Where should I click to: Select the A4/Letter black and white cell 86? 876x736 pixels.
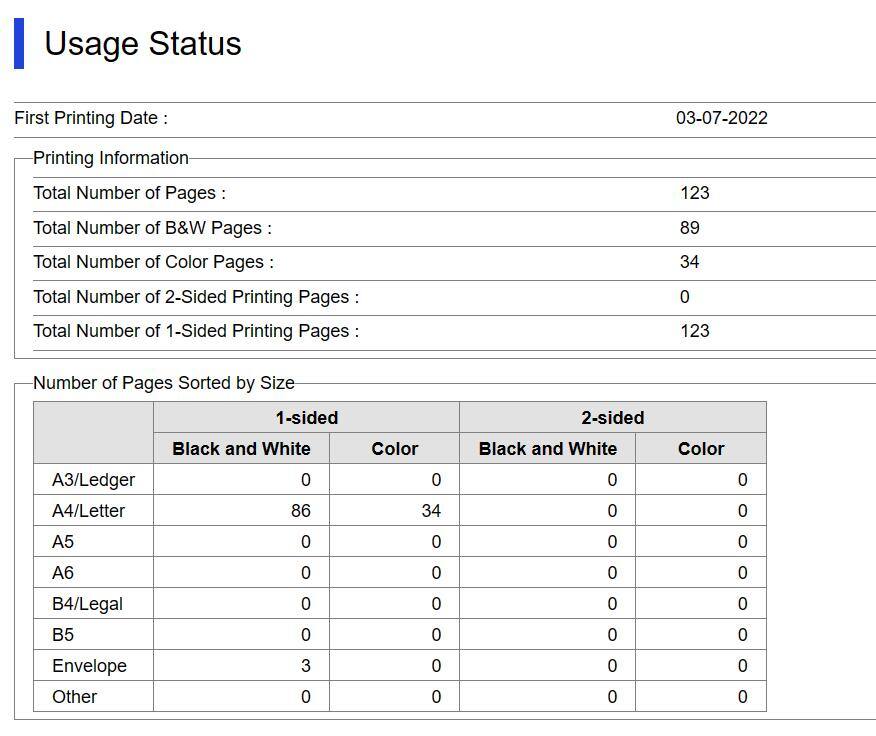[x=300, y=511]
